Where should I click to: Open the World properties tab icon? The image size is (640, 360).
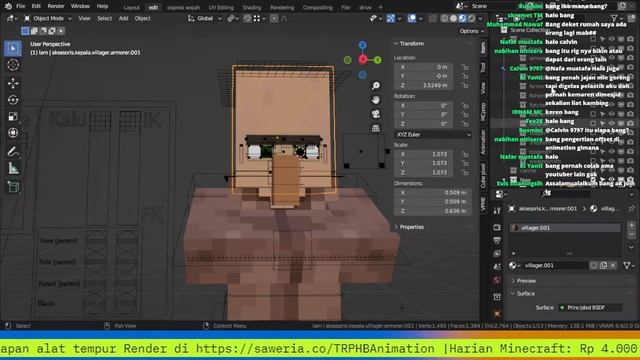[497, 280]
